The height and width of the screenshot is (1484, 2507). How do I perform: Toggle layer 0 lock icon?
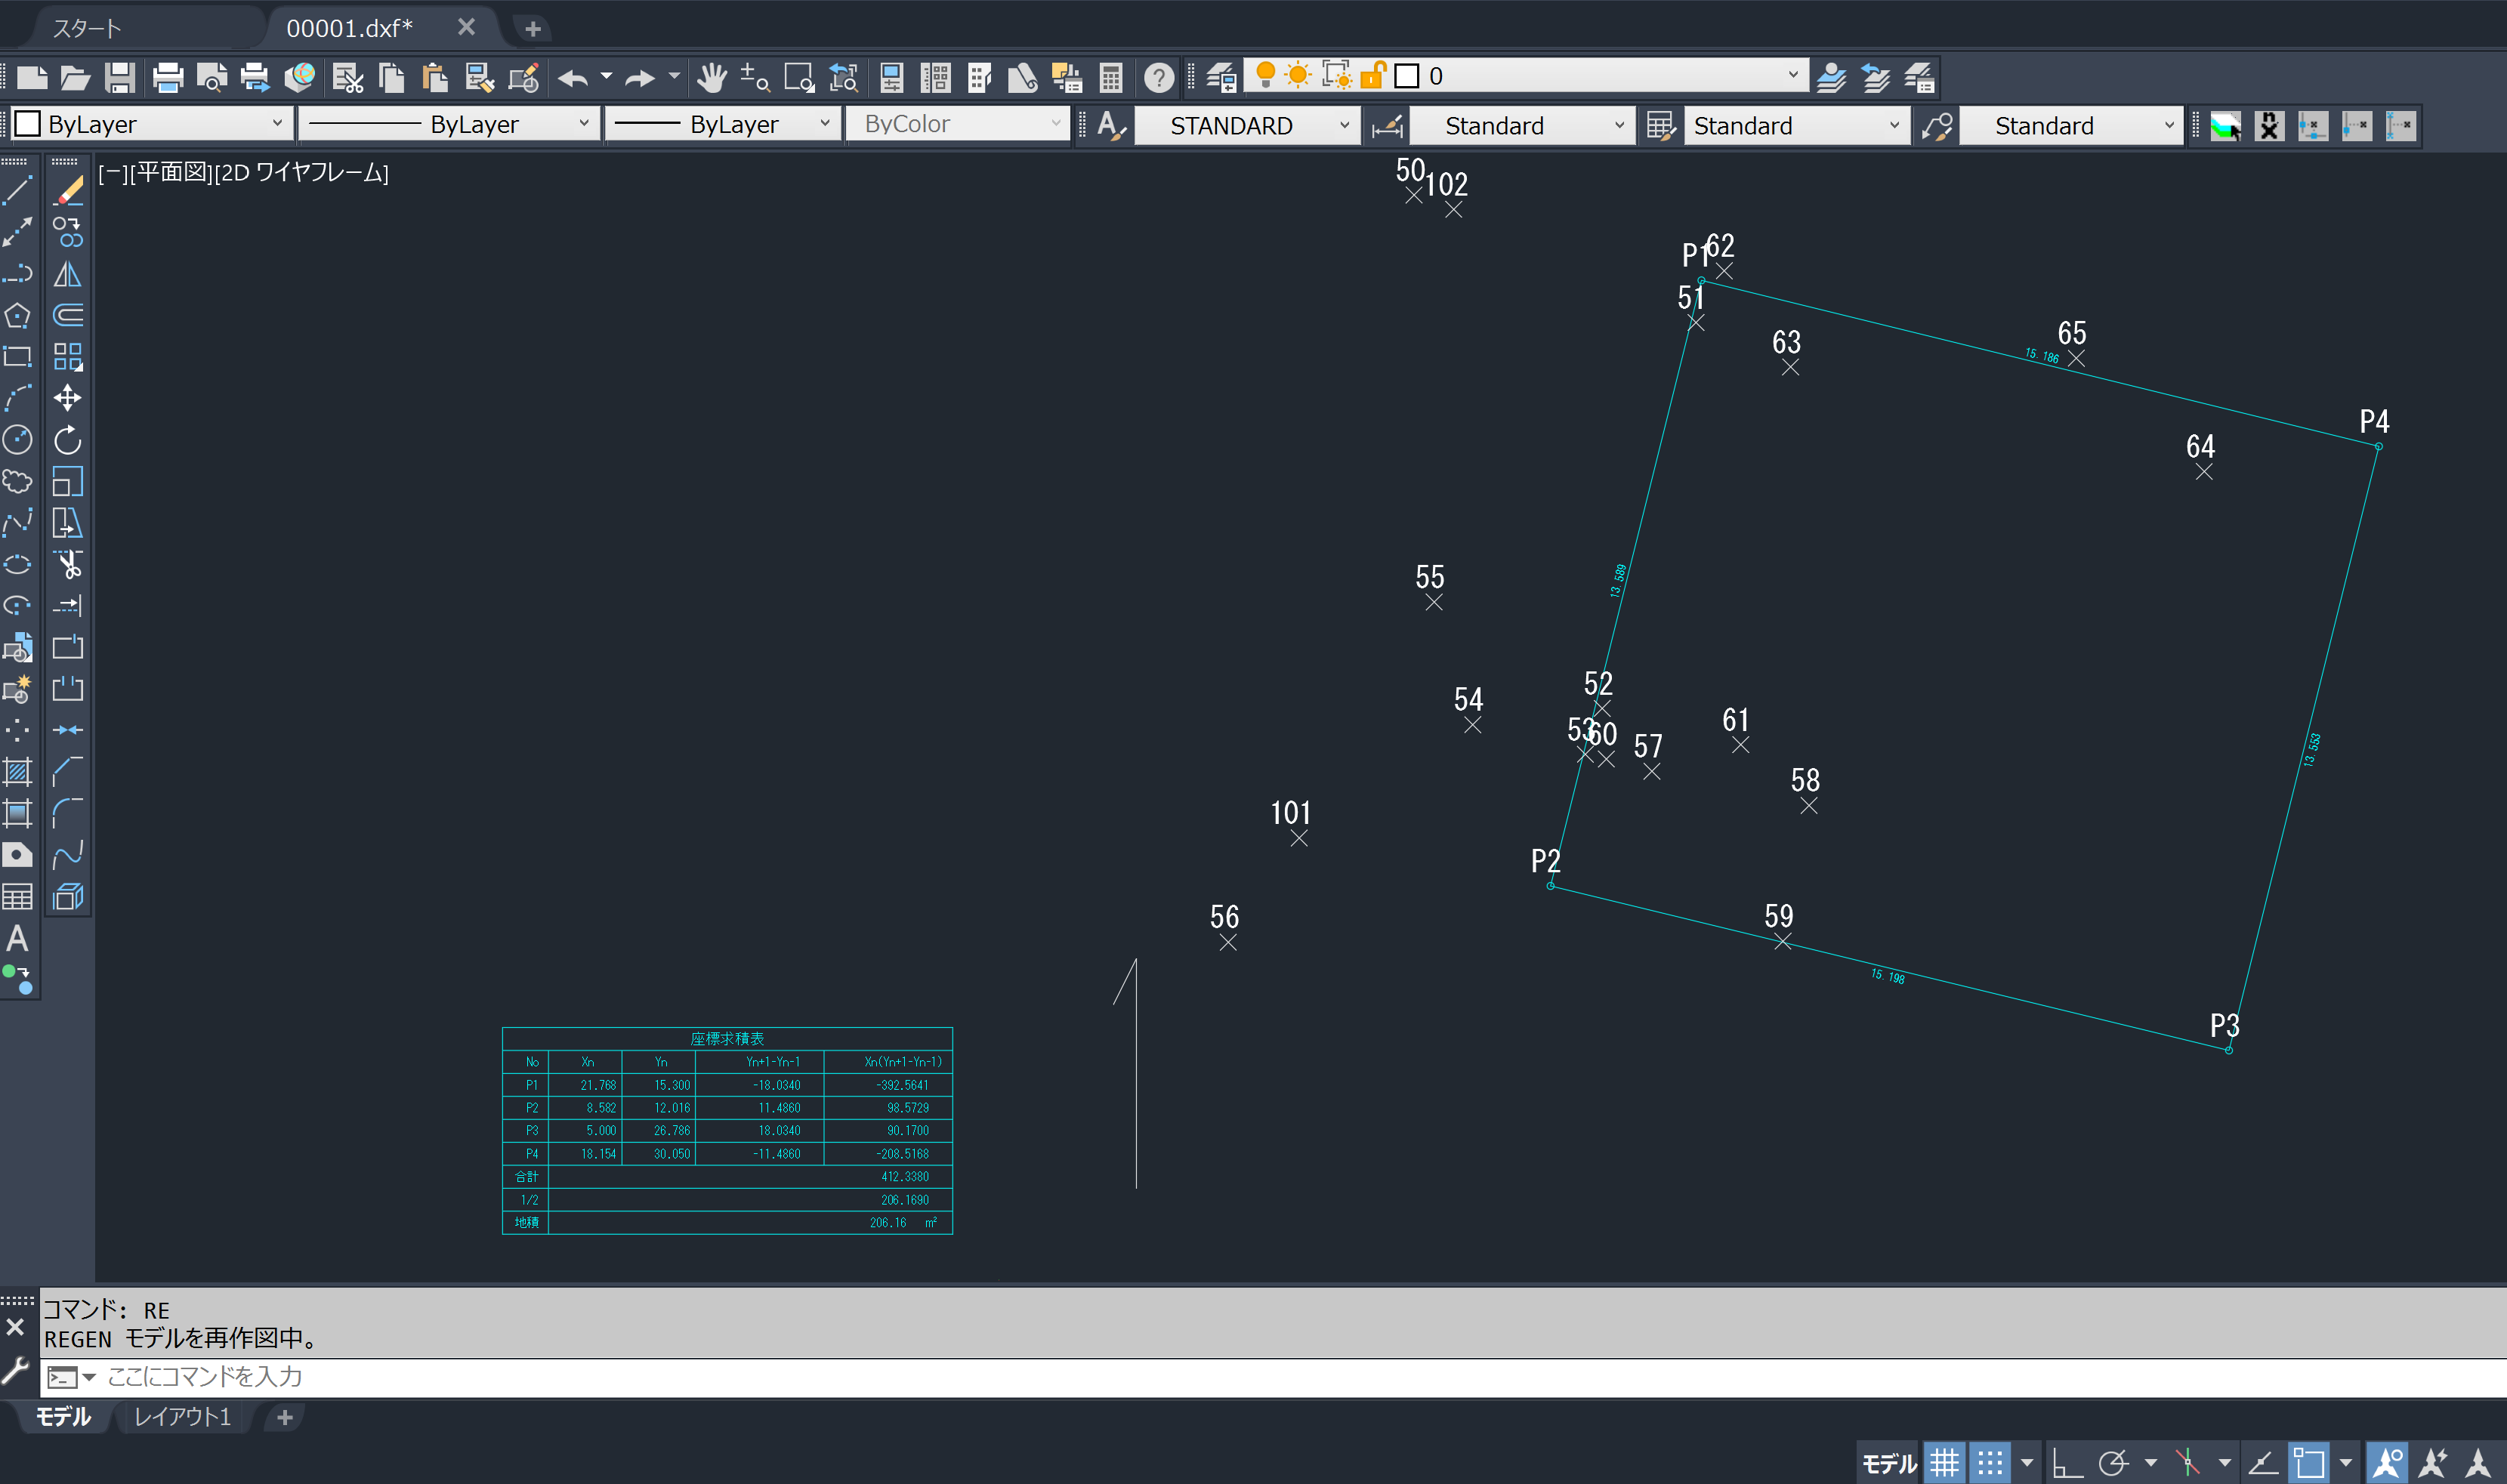pos(1373,75)
